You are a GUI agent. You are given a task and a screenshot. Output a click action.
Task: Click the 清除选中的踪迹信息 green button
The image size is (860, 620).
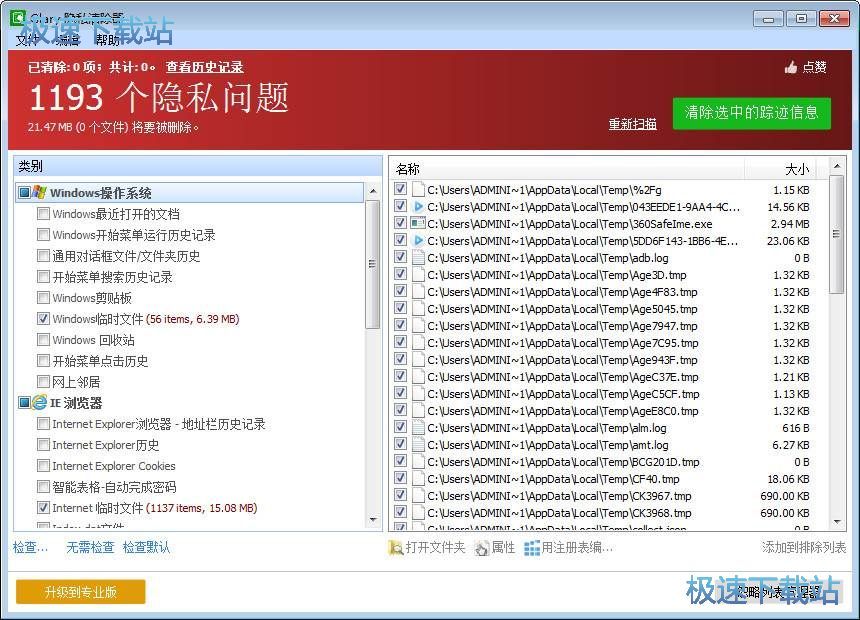coord(751,113)
